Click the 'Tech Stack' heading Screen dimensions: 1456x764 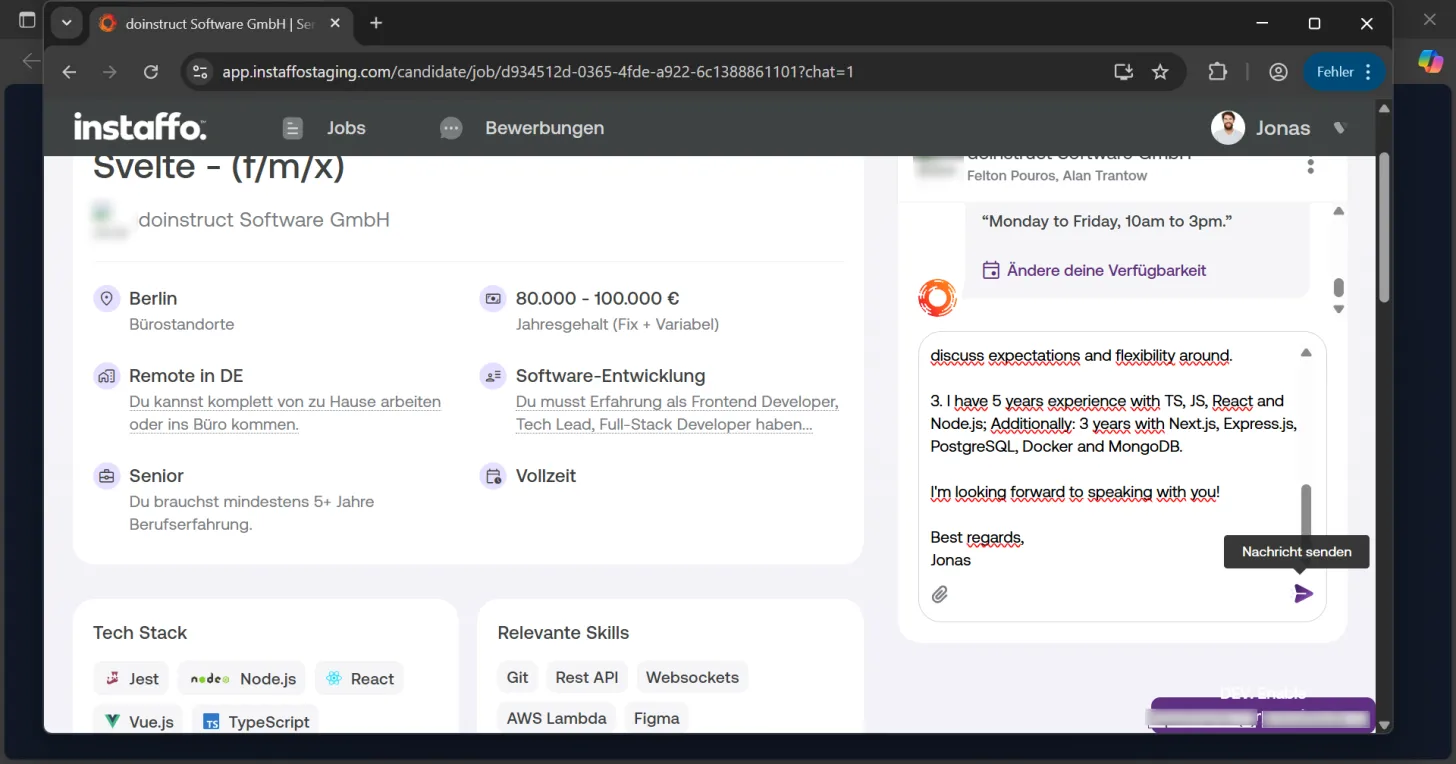[x=140, y=633]
